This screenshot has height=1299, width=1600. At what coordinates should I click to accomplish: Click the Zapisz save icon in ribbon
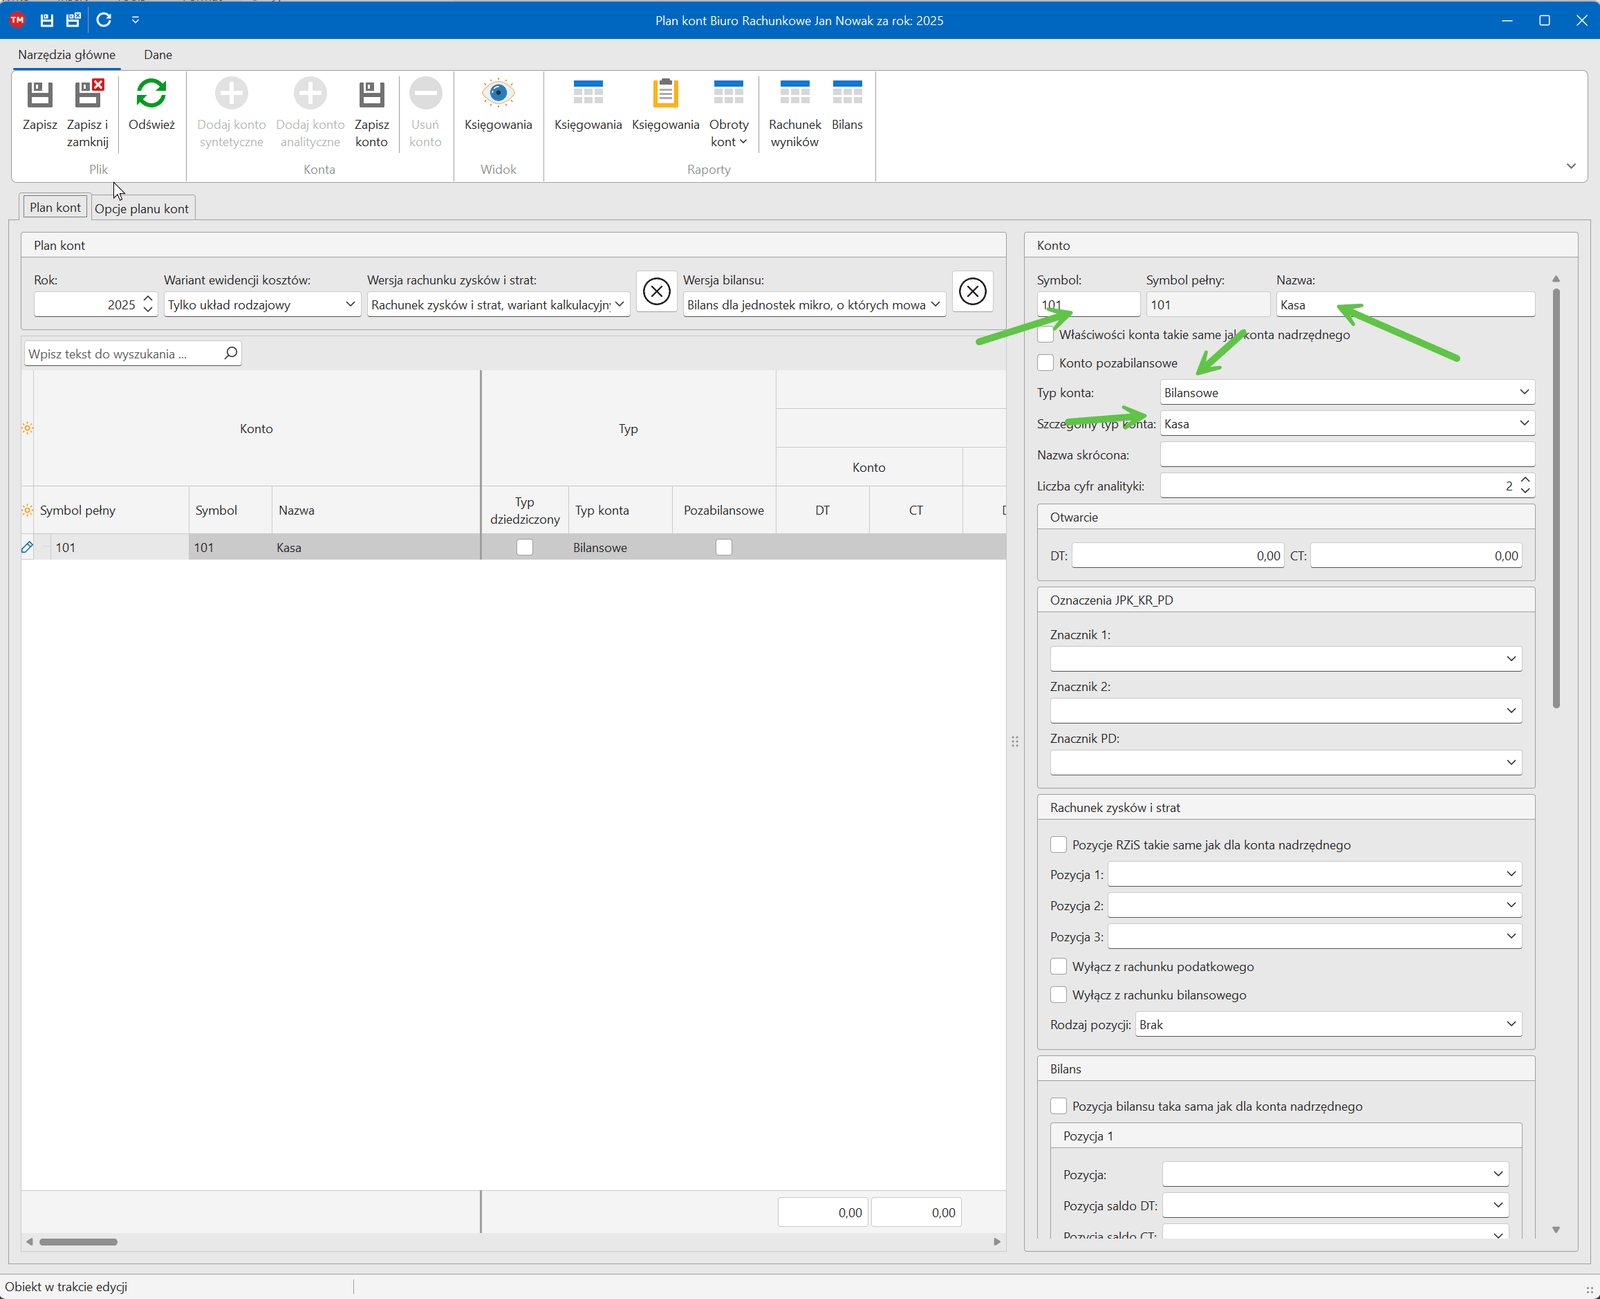[40, 95]
